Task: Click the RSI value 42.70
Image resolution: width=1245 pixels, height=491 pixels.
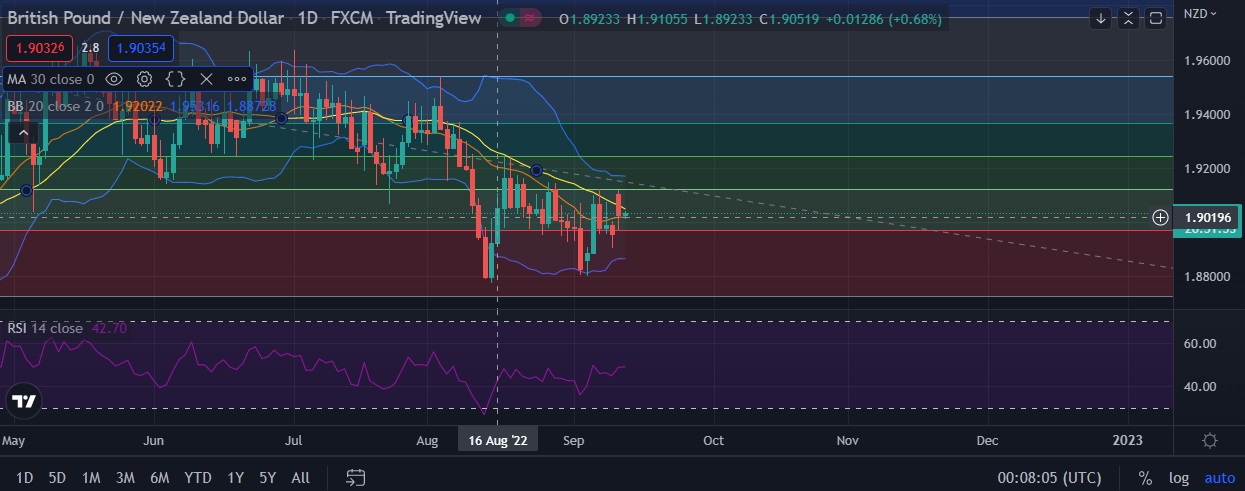Action: 109,328
